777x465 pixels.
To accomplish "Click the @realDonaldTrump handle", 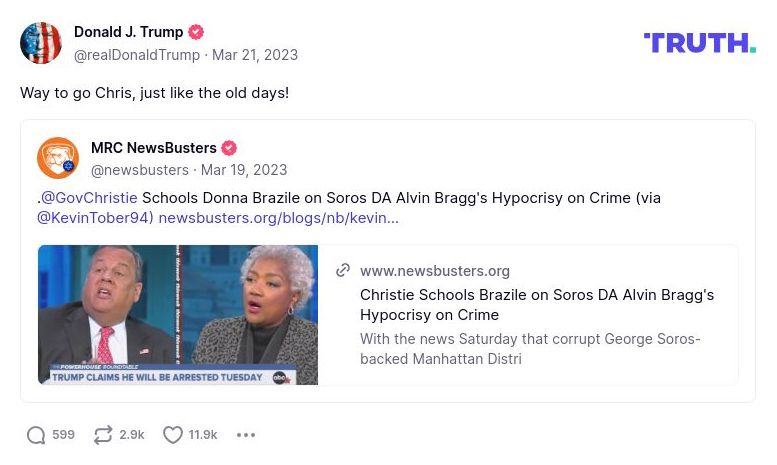I will click(136, 55).
